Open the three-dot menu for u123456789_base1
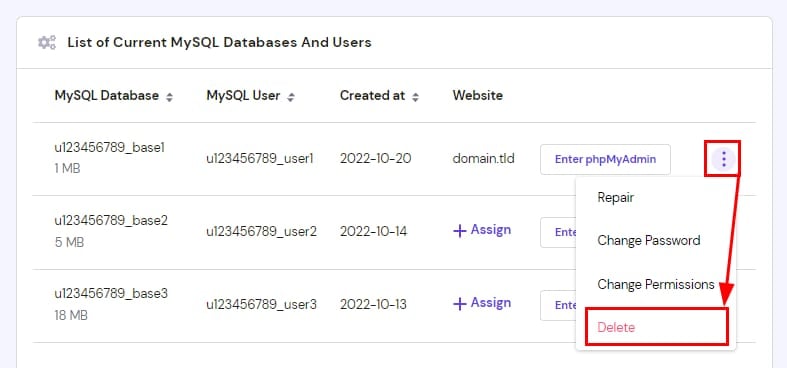787x368 pixels. coord(723,159)
